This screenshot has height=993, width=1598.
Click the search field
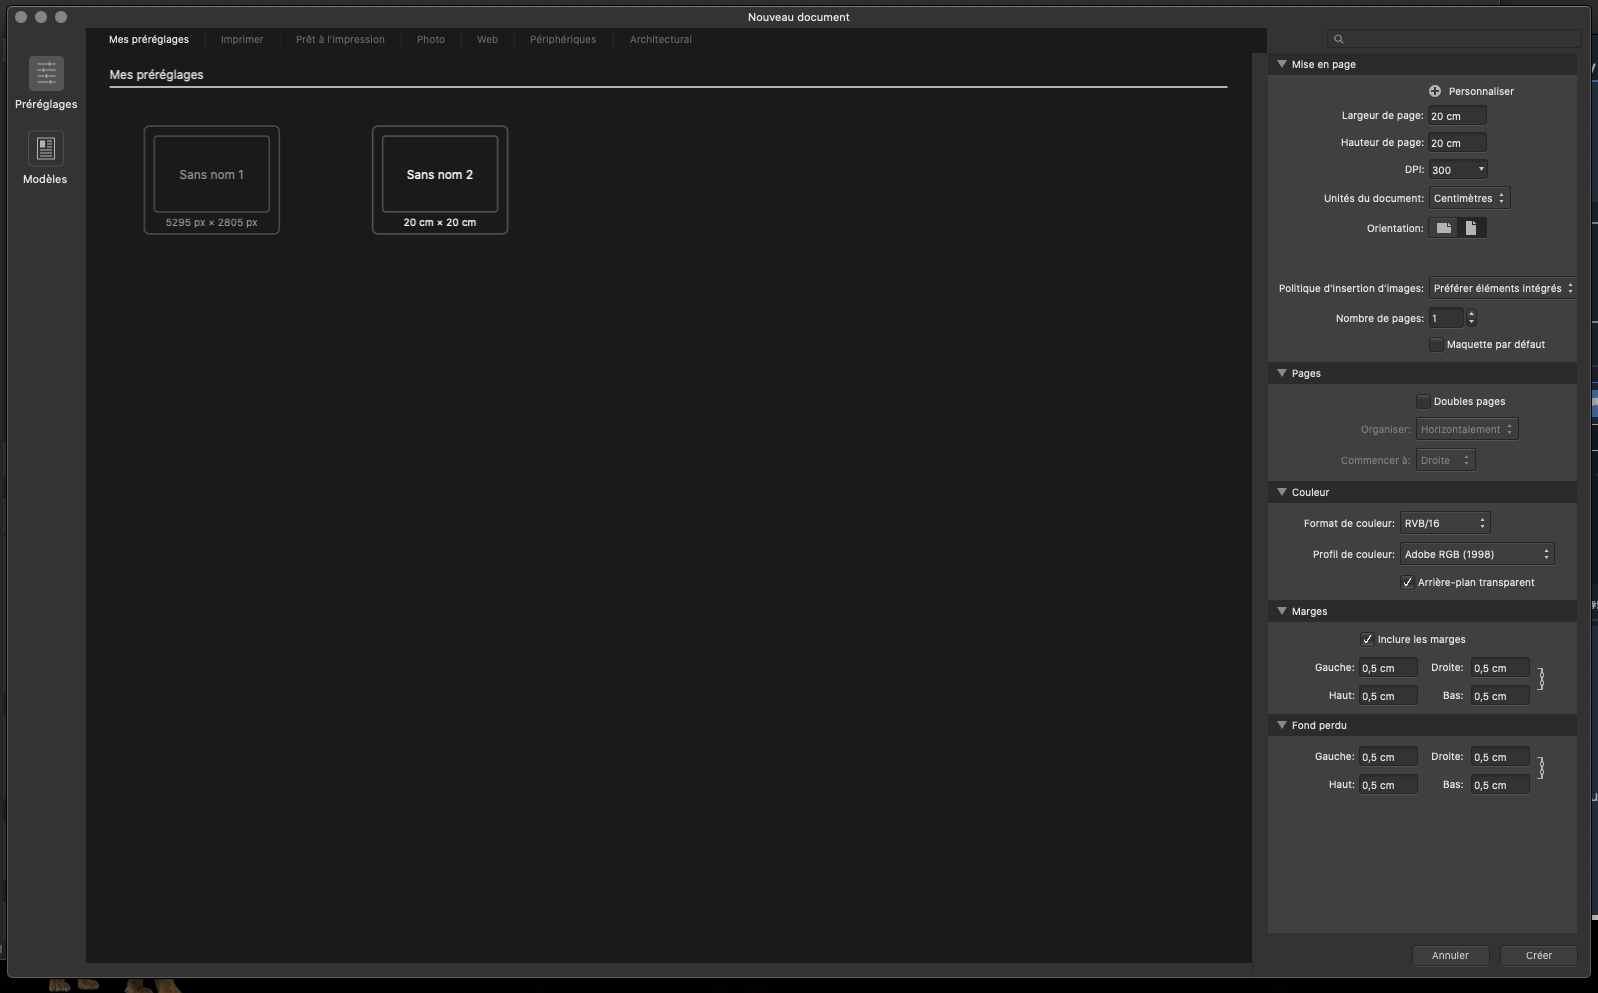click(1454, 39)
